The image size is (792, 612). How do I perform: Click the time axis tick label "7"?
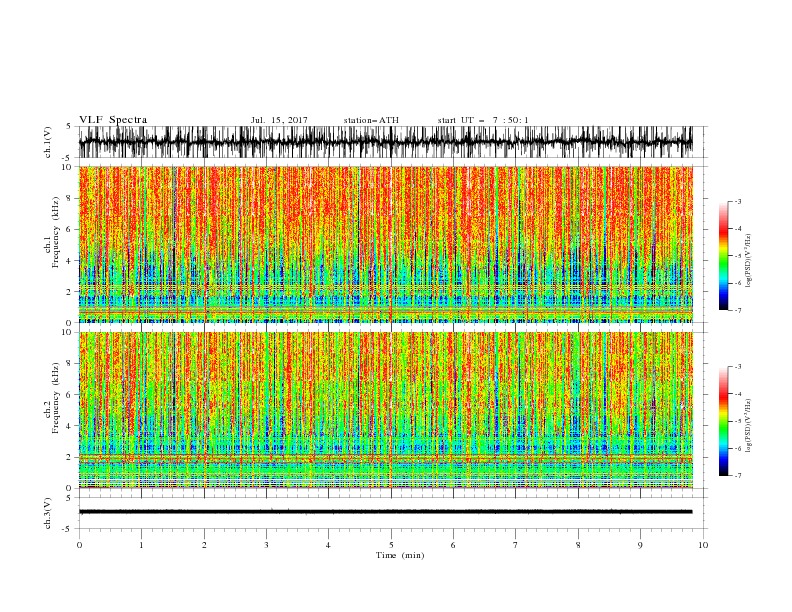click(x=516, y=545)
